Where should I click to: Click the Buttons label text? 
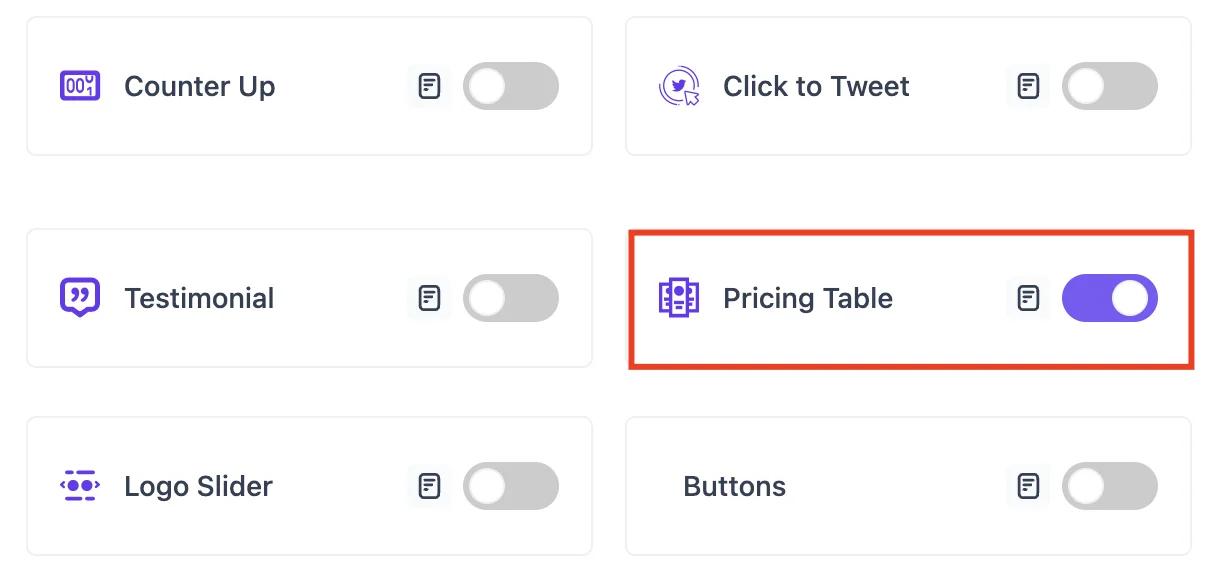(x=734, y=486)
